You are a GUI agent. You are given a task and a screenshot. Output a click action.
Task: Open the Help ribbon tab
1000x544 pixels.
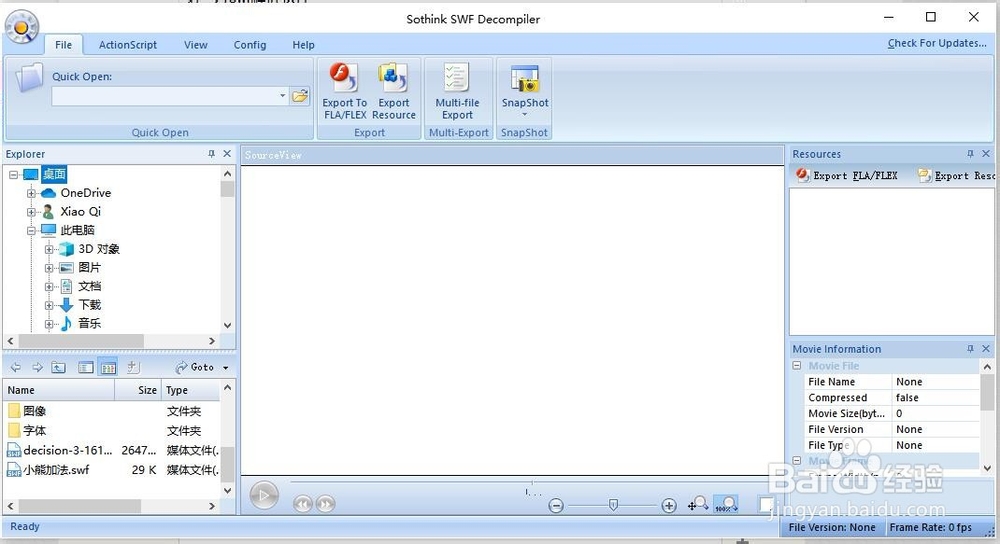click(304, 45)
